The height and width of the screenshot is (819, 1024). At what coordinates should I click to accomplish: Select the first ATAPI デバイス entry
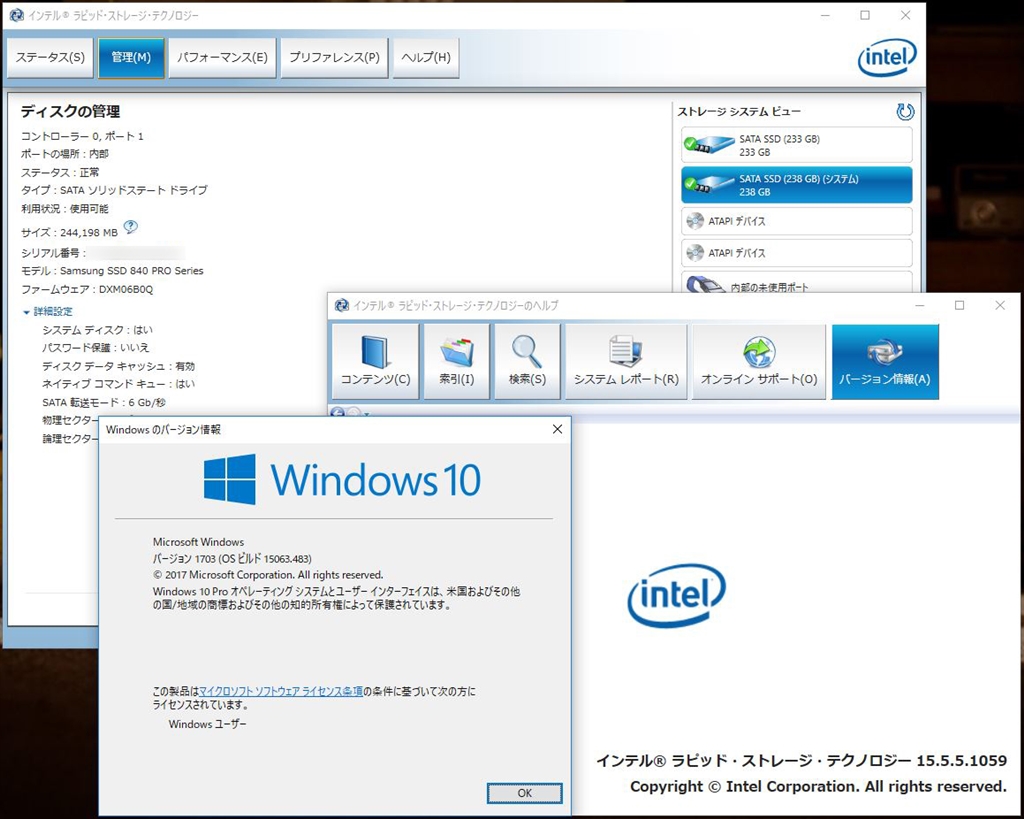[x=796, y=221]
